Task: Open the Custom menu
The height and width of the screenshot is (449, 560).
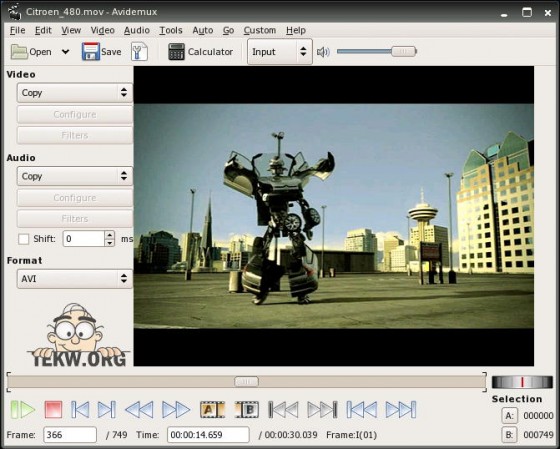Action: (x=260, y=30)
